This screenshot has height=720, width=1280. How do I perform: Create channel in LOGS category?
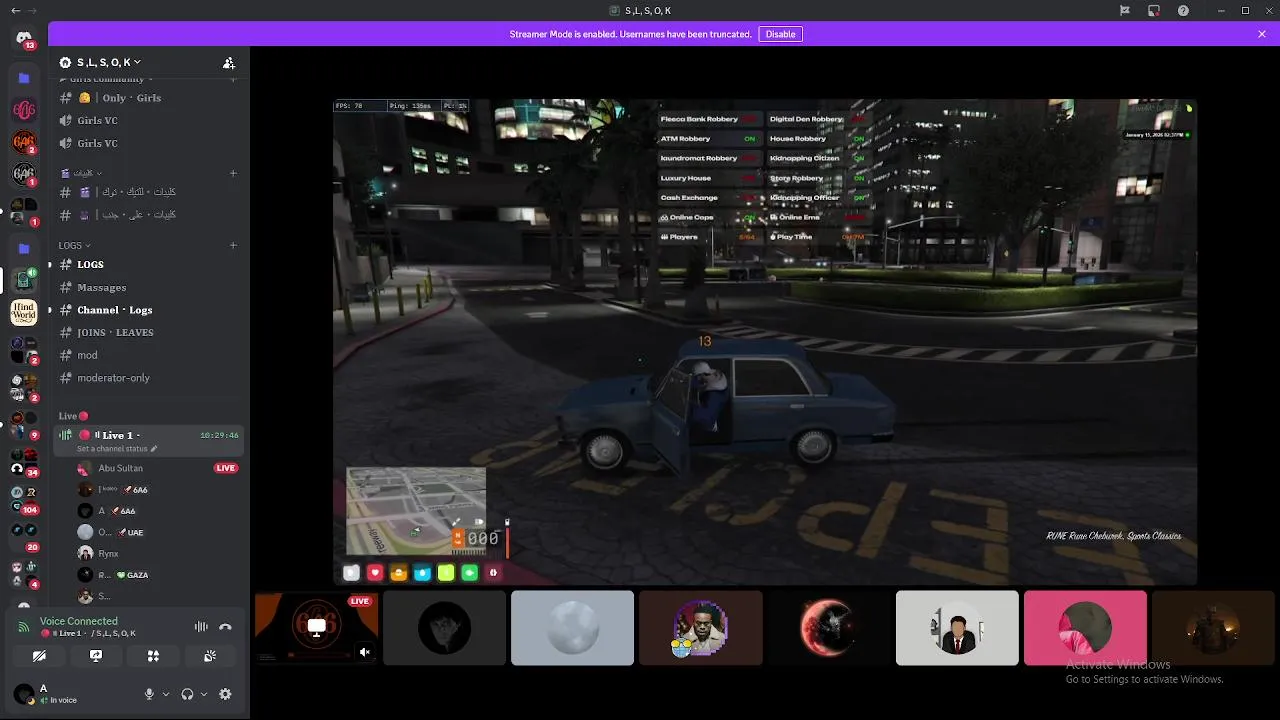point(233,245)
